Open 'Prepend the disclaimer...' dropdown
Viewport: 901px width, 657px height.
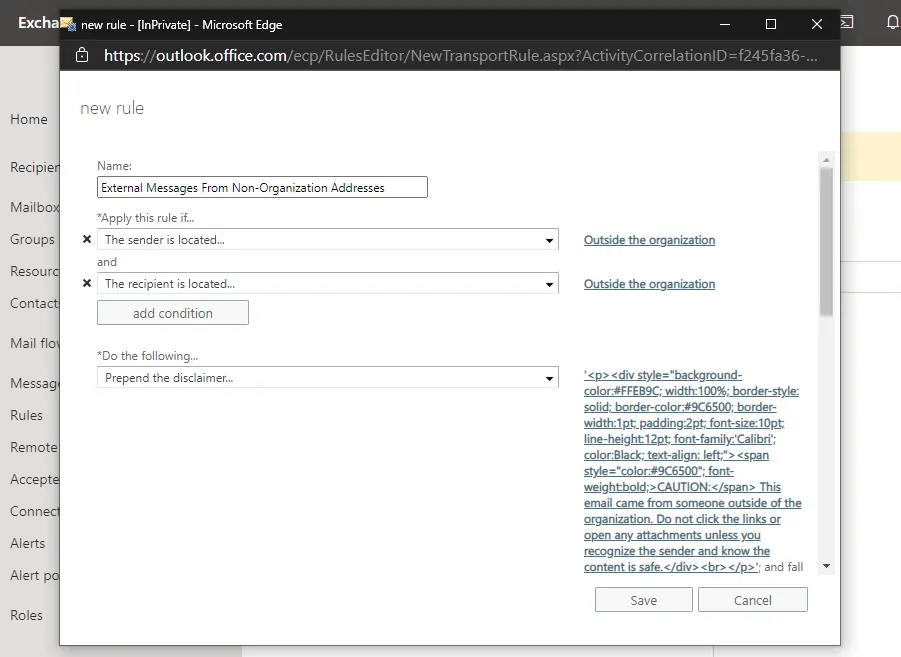coord(328,378)
